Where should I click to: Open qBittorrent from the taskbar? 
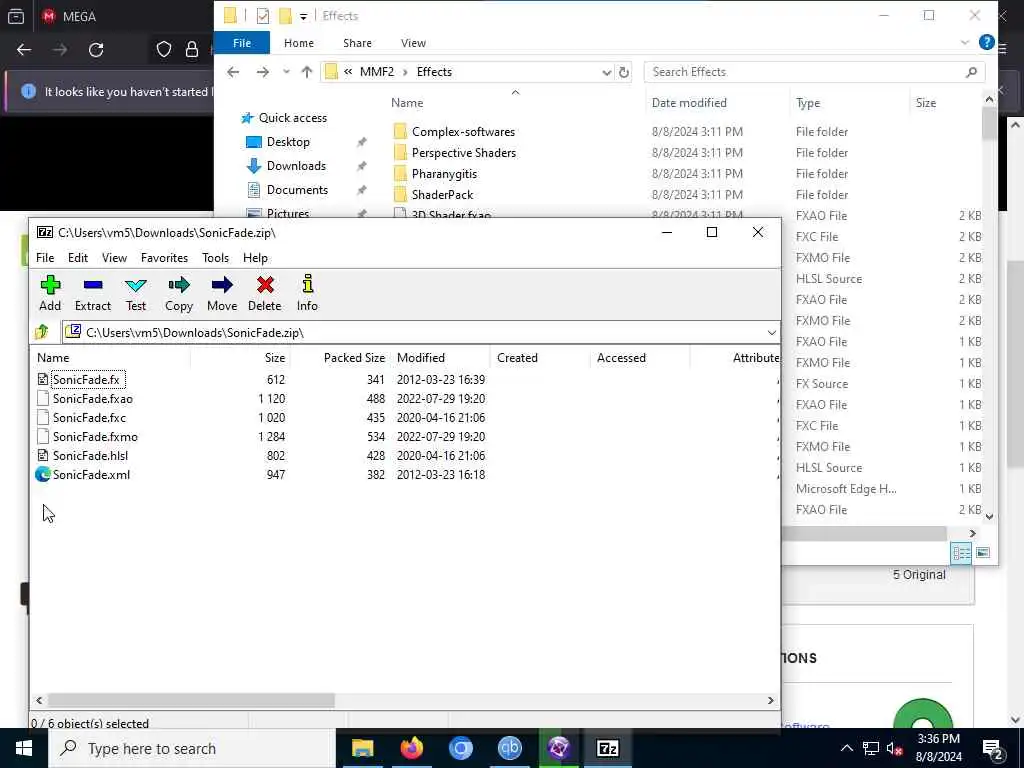509,748
